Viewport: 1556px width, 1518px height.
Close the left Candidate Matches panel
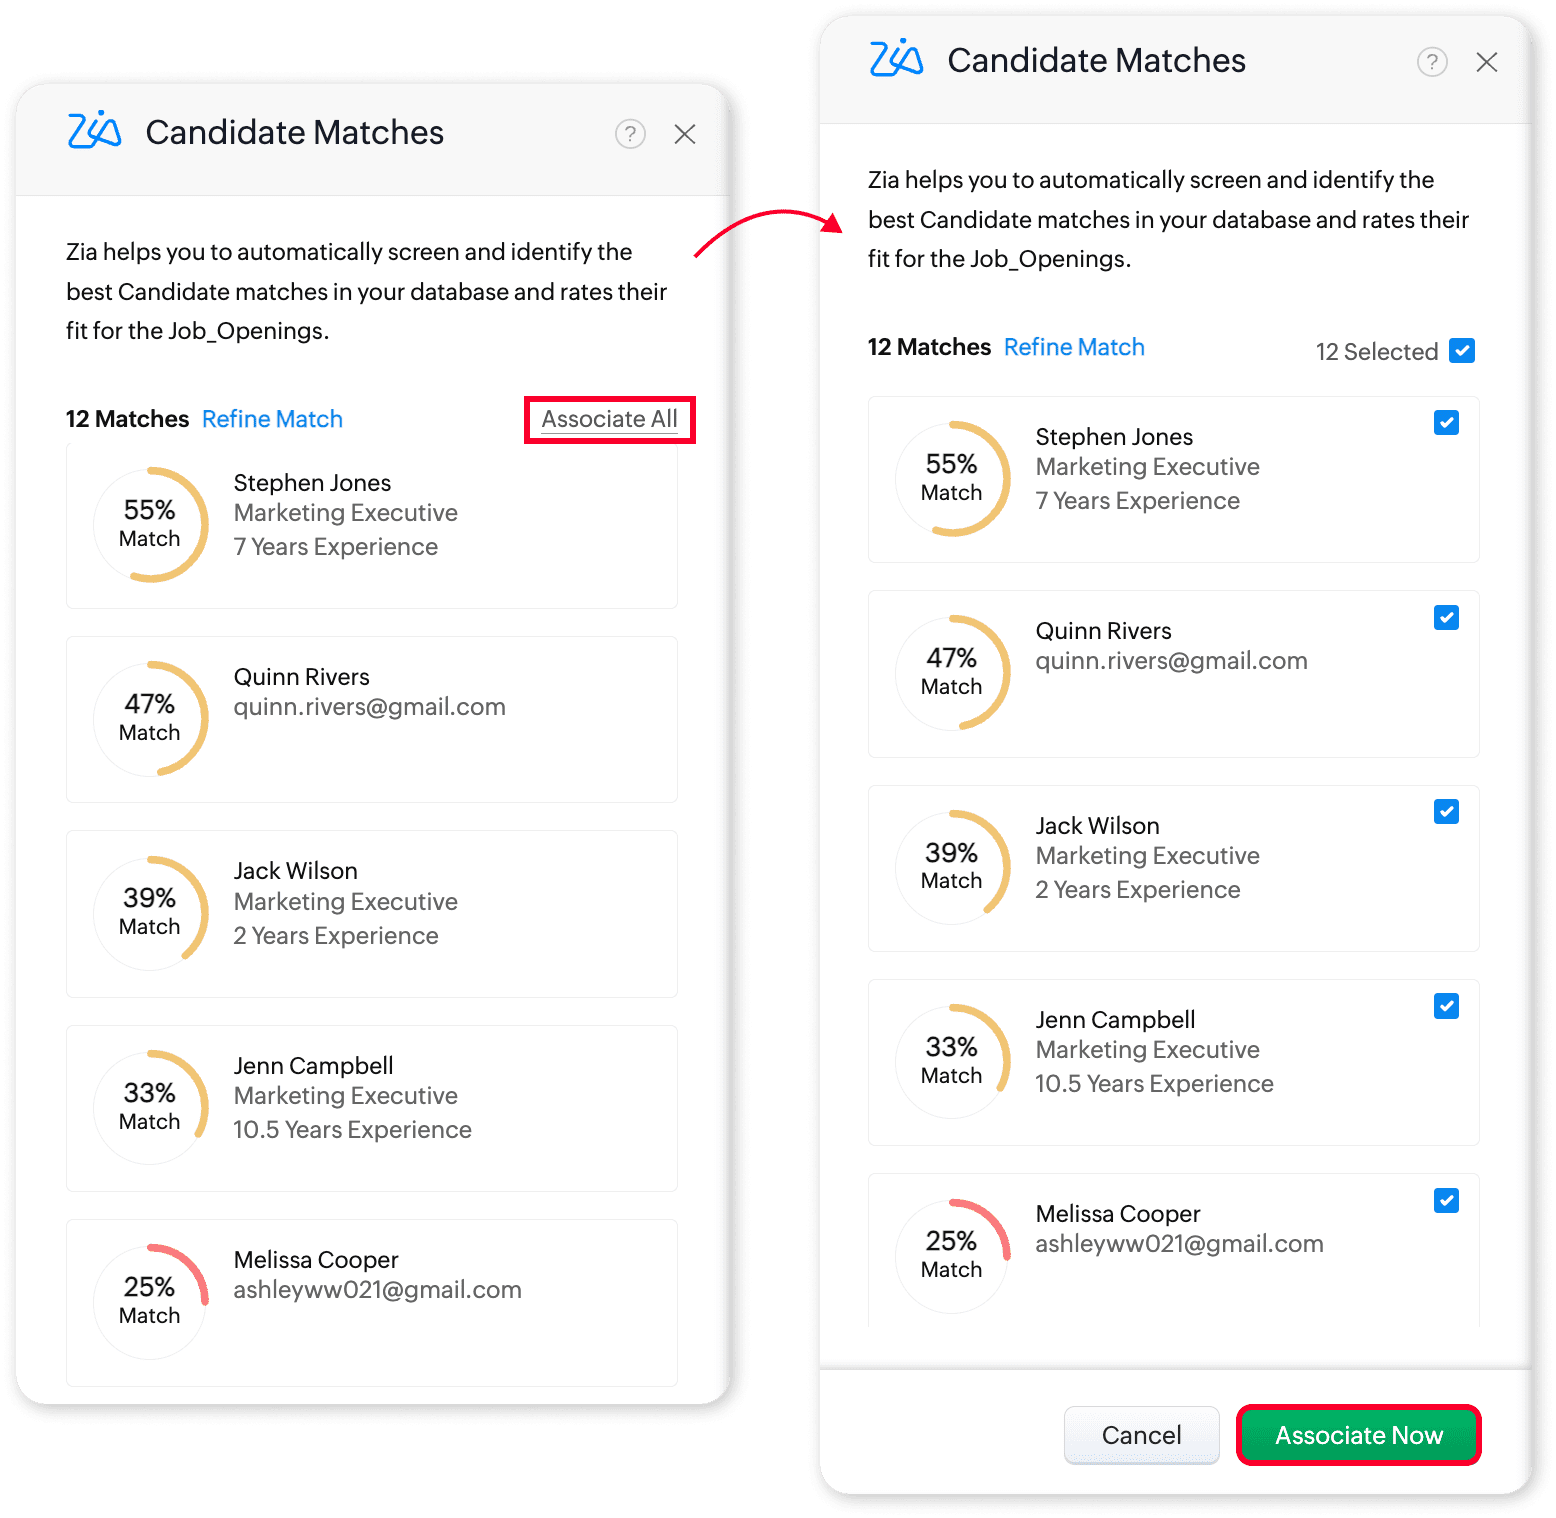[x=685, y=134]
